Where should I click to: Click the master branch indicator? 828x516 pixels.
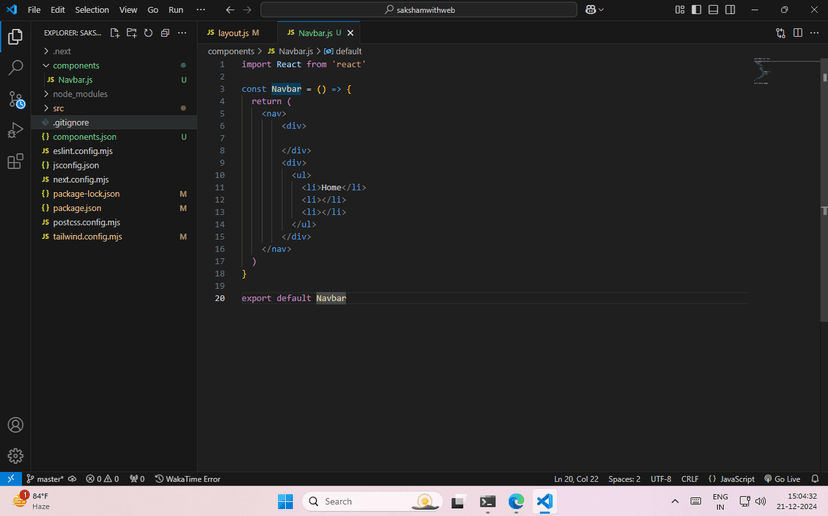tap(45, 479)
